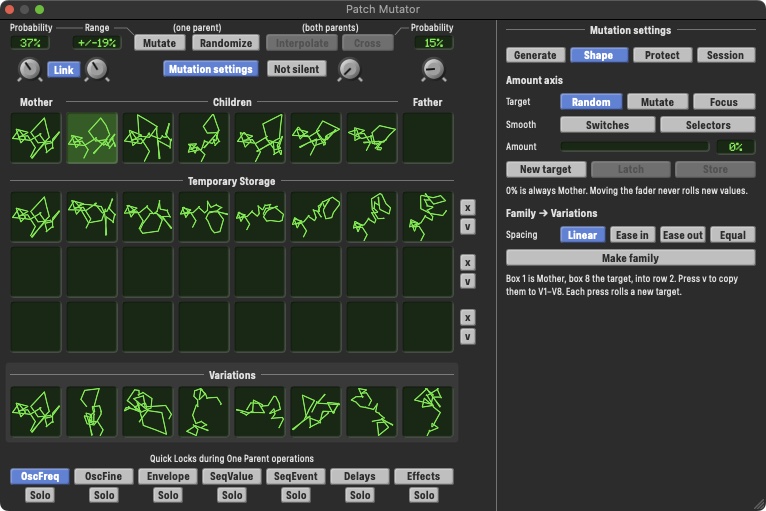The width and height of the screenshot is (766, 511).
Task: Open the Protect tab
Action: [x=662, y=55]
